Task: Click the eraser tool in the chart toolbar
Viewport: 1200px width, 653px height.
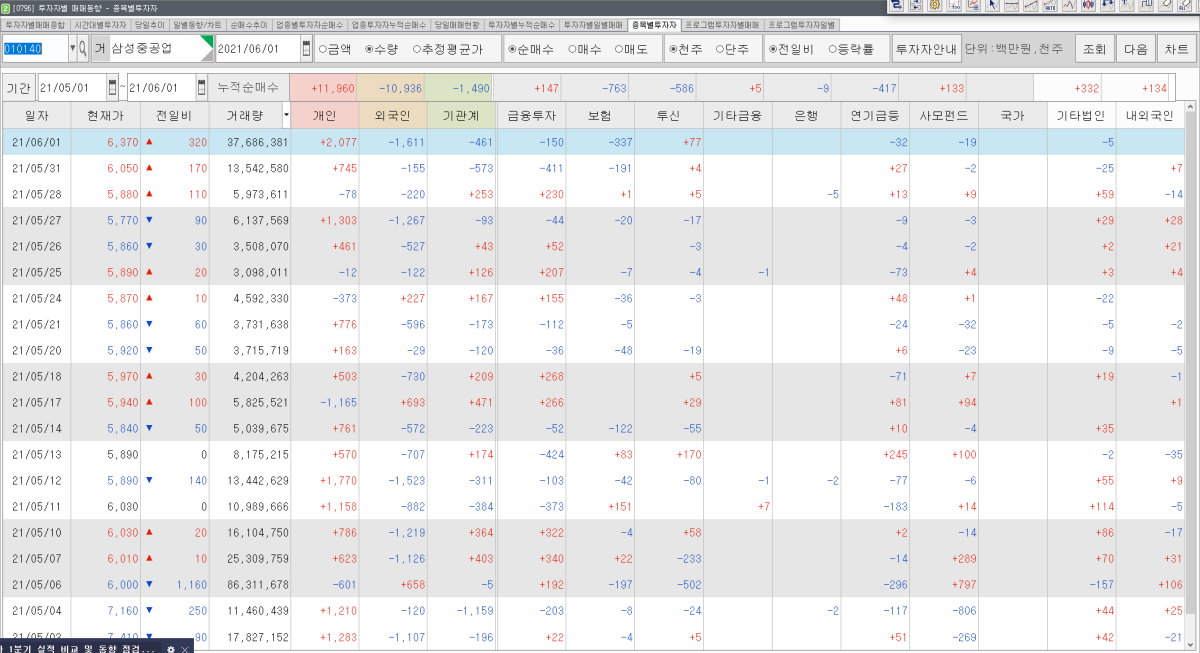Action: coord(1165,5)
